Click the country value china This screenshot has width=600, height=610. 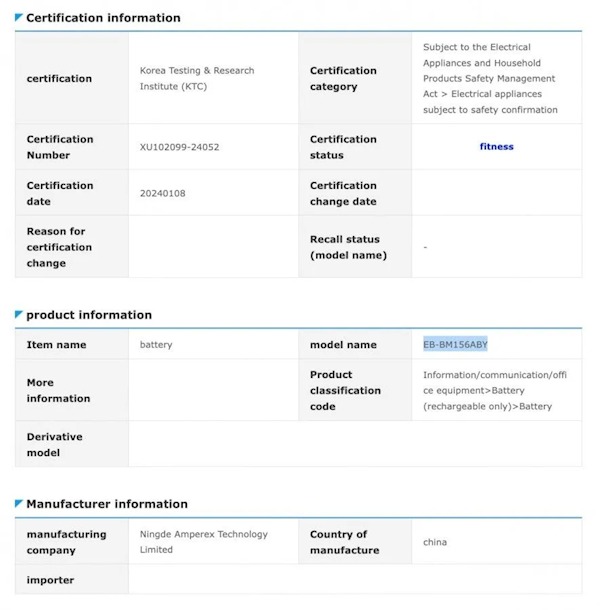(435, 542)
